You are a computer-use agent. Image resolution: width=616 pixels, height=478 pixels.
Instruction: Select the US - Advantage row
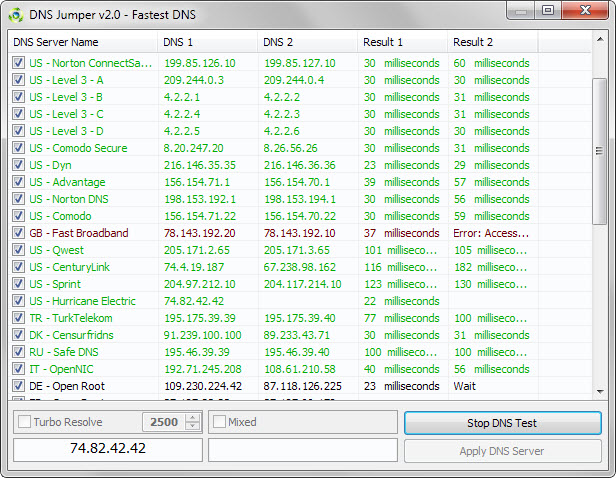[300, 182]
